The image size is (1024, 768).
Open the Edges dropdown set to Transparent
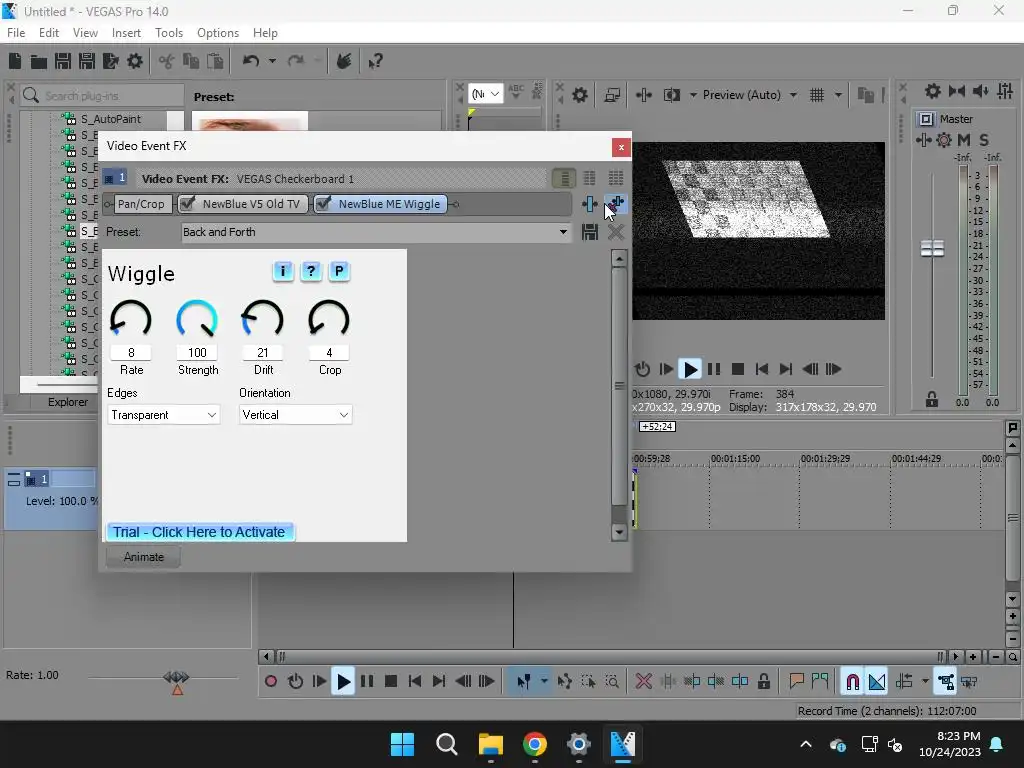click(163, 415)
